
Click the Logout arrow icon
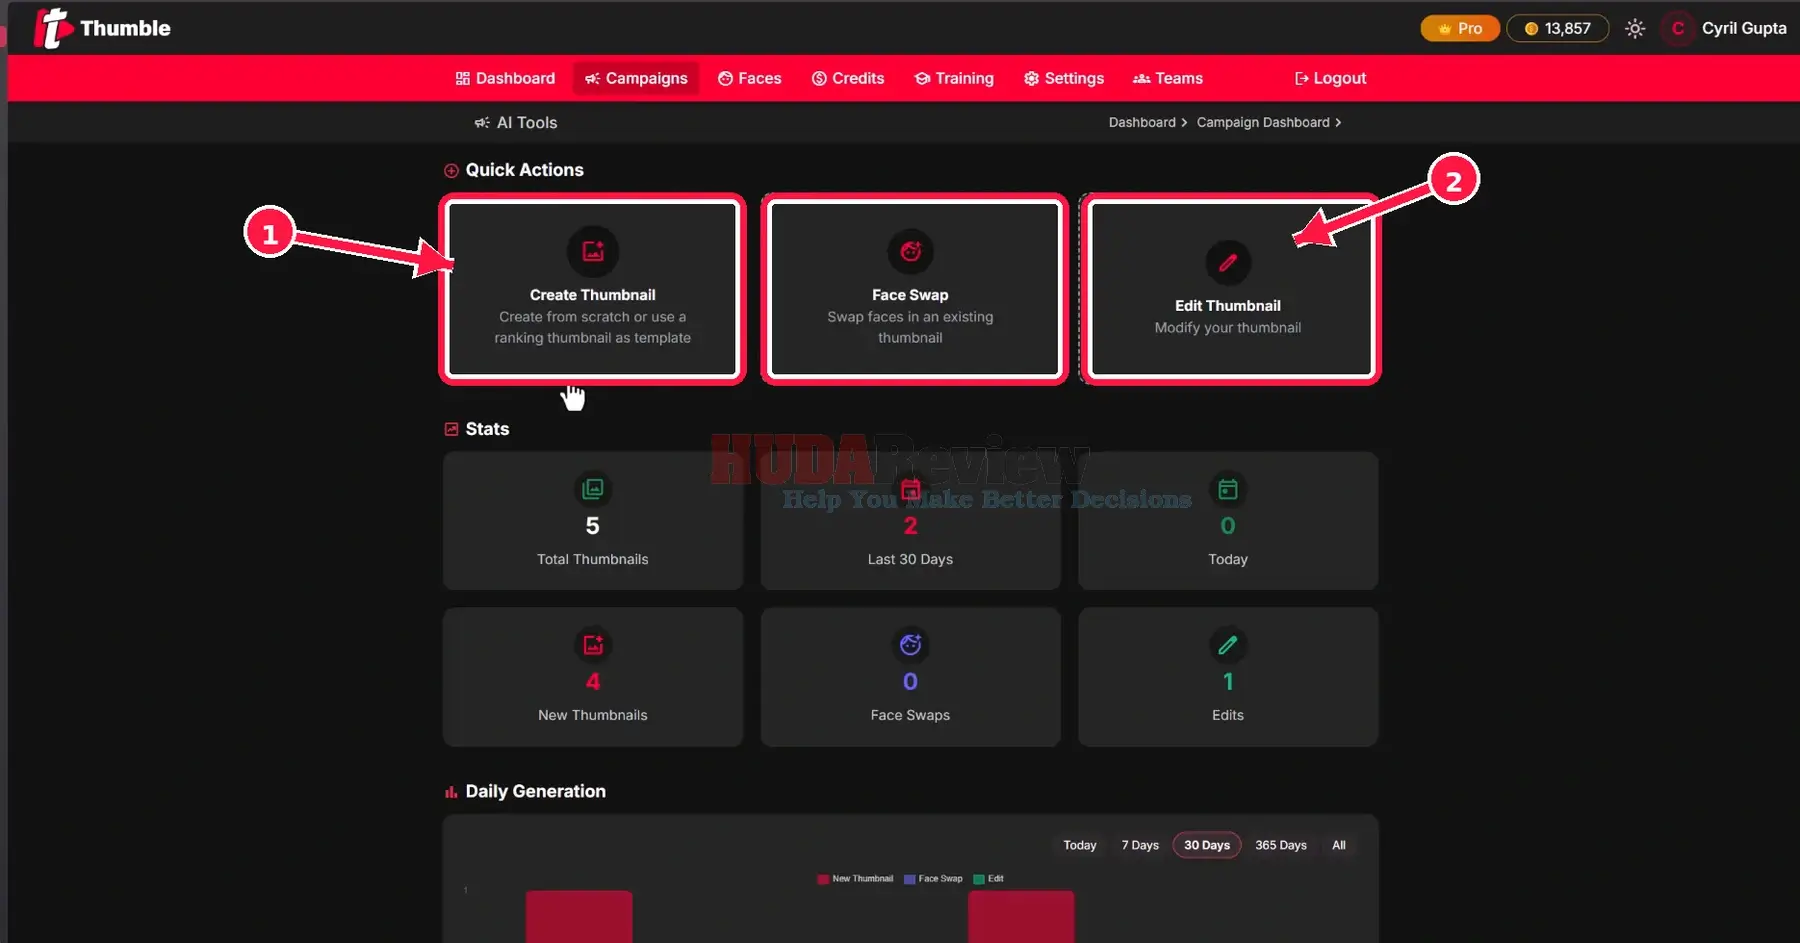tap(1301, 78)
